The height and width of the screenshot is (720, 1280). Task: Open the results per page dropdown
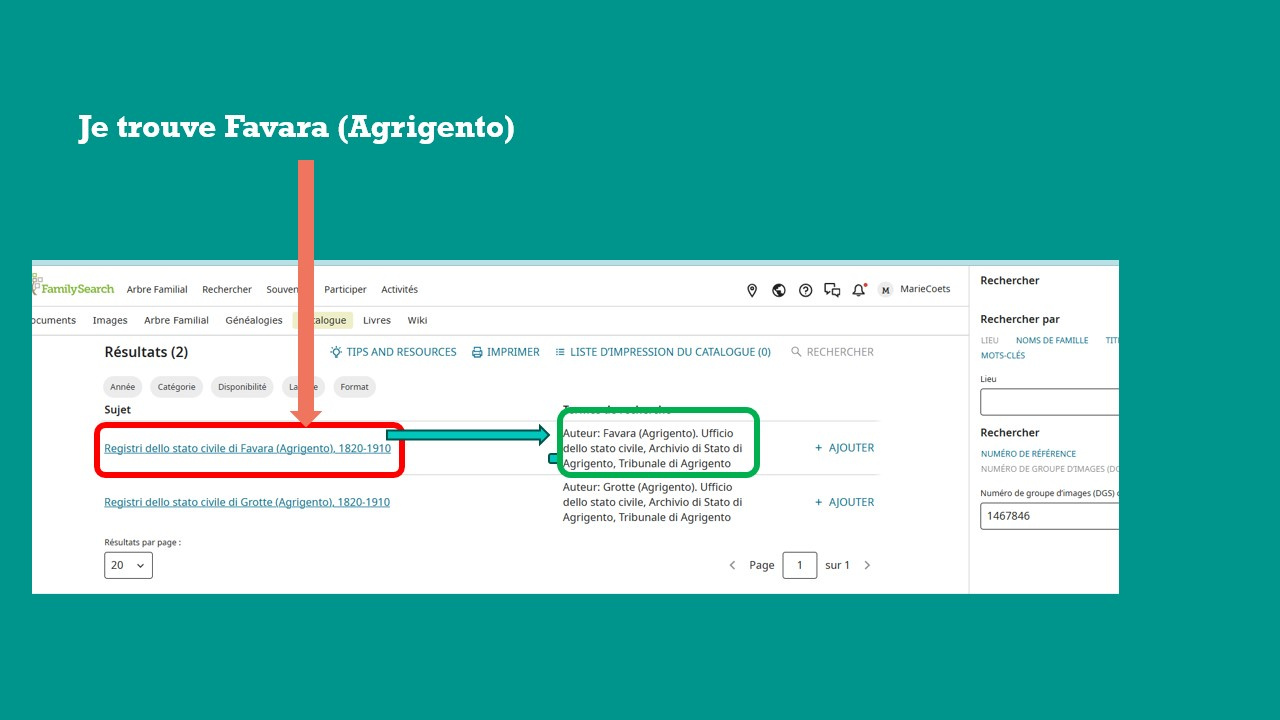pyautogui.click(x=128, y=565)
